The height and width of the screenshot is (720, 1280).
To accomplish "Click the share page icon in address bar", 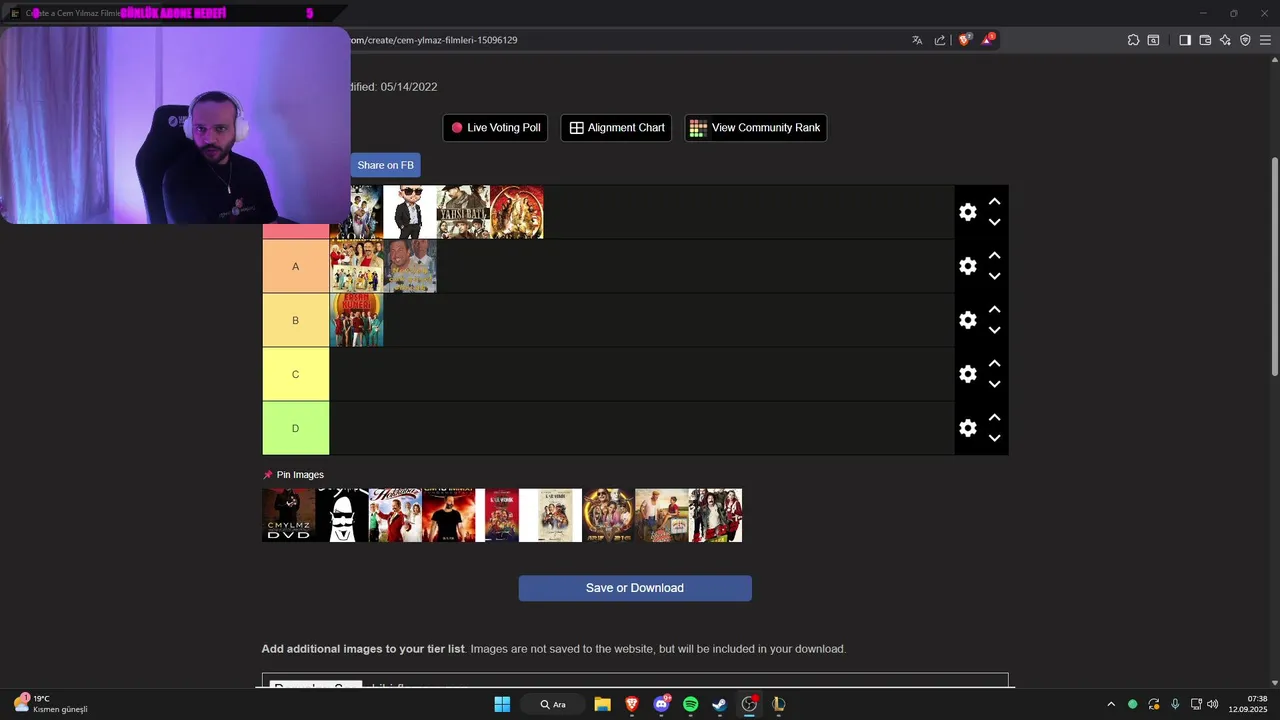I will point(940,40).
